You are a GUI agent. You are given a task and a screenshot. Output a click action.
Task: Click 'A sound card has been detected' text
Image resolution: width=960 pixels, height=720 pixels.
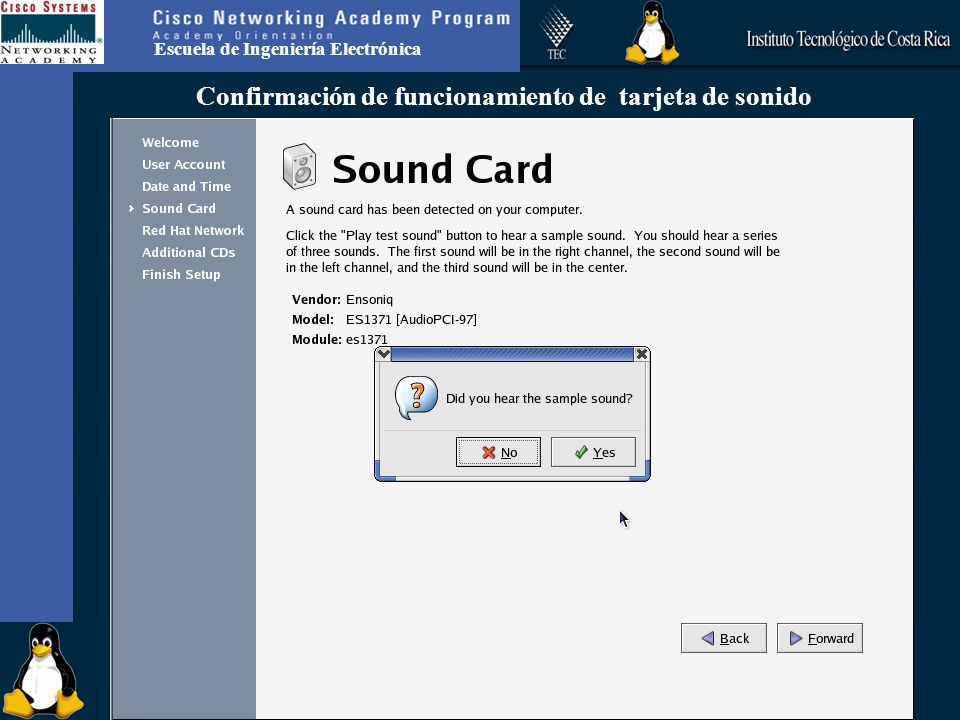[x=434, y=209]
